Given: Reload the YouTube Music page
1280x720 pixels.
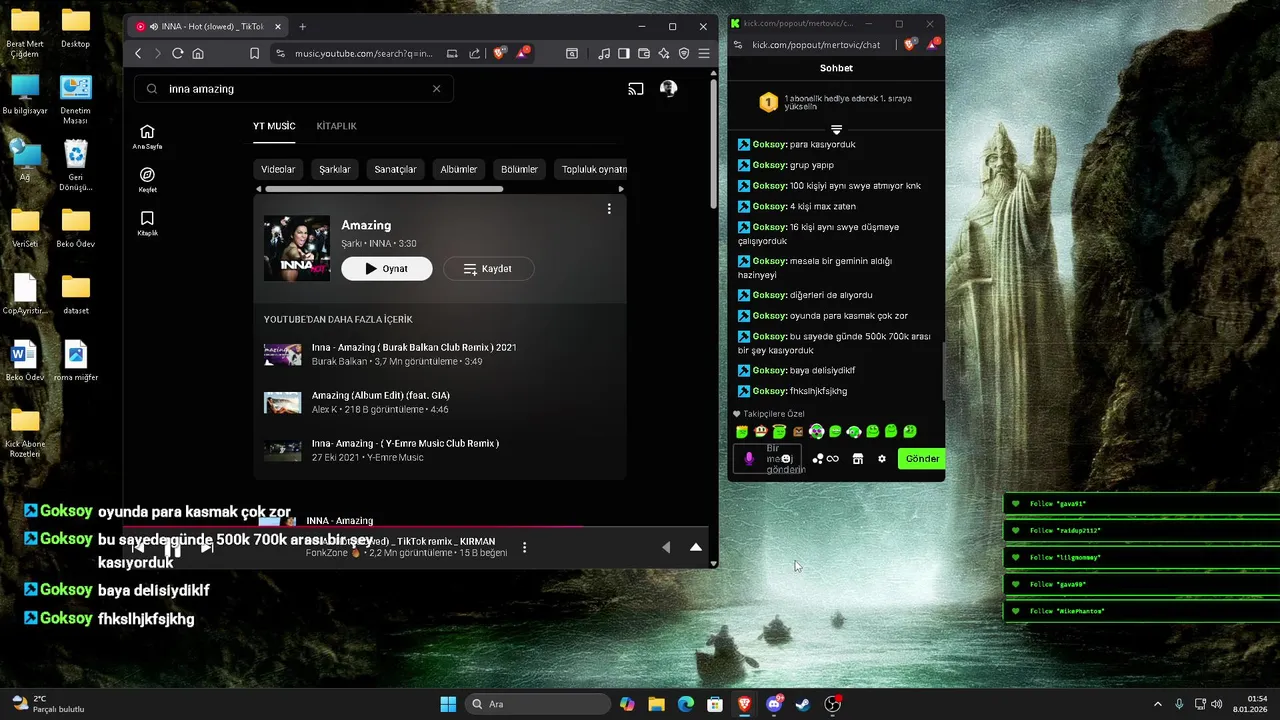Looking at the screenshot, I should [178, 53].
